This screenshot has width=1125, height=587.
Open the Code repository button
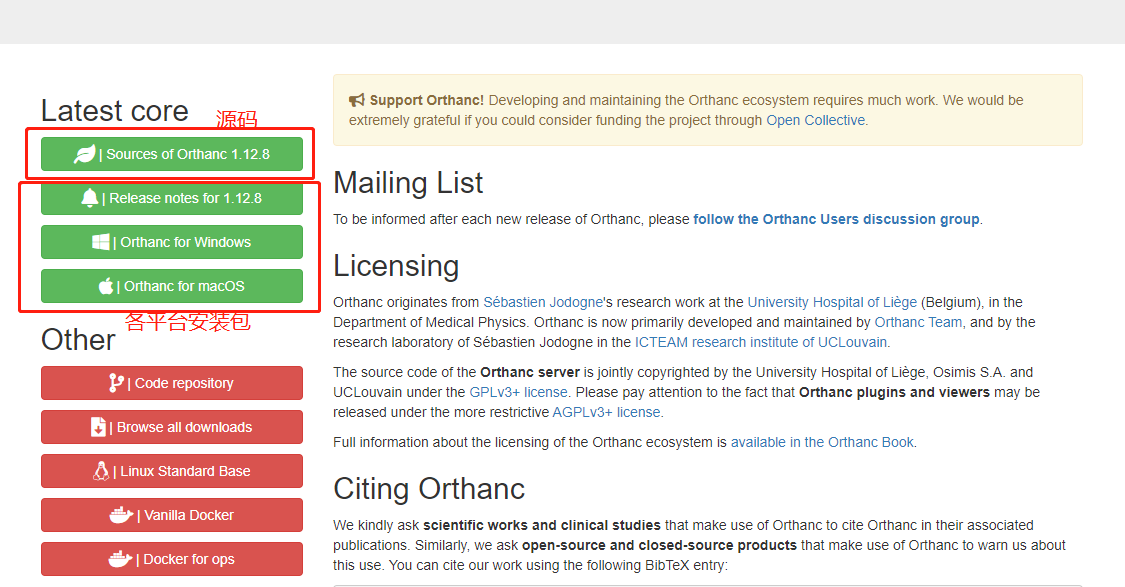[171, 383]
